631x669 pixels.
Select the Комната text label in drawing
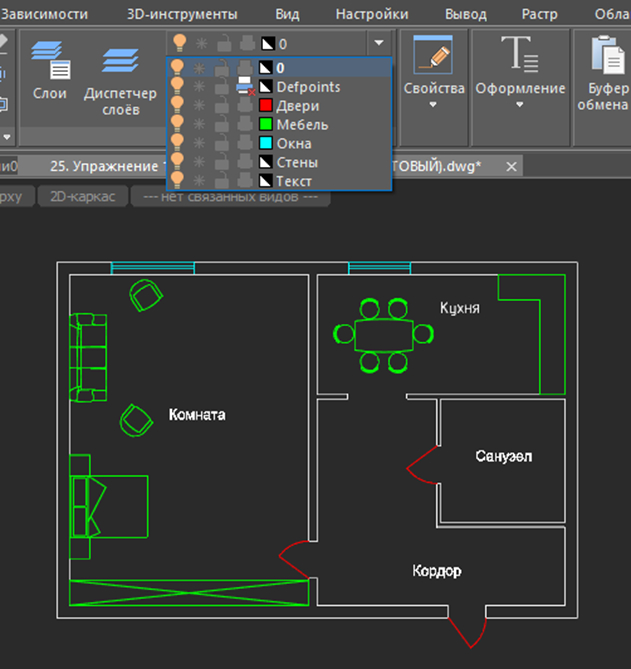click(x=197, y=414)
